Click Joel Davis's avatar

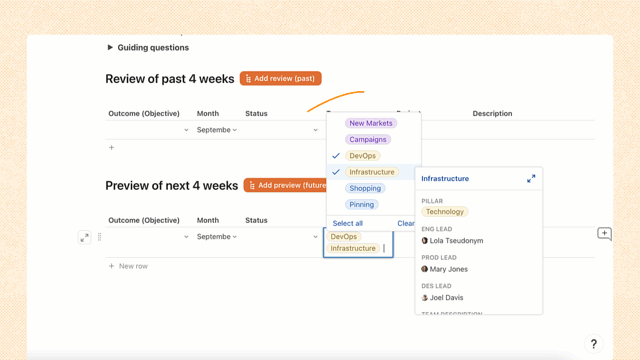424,298
